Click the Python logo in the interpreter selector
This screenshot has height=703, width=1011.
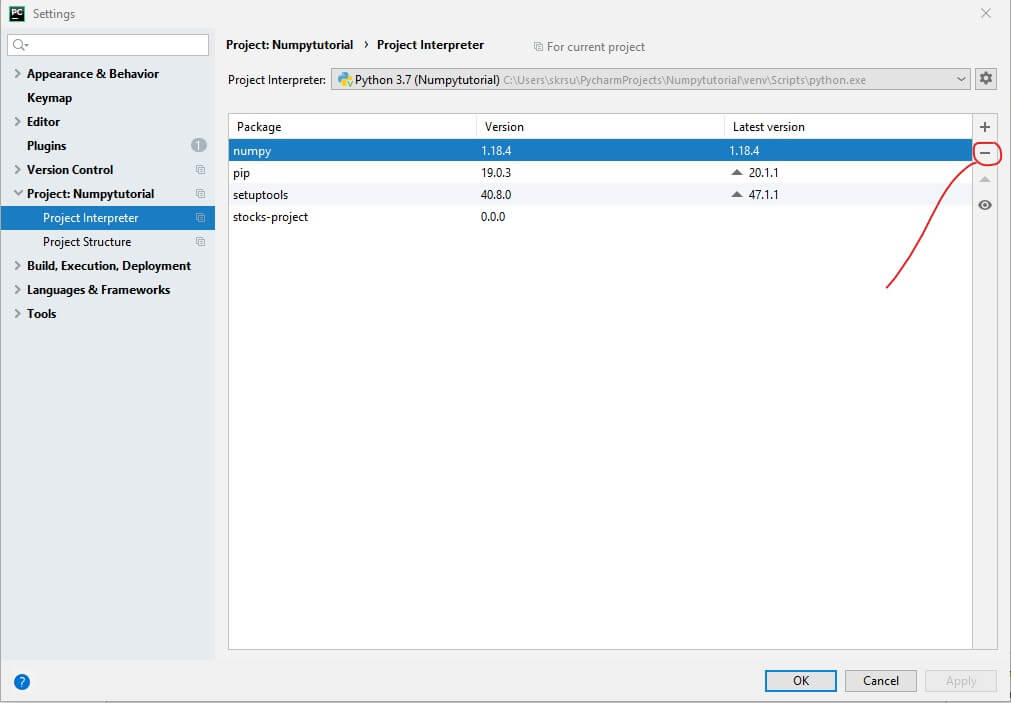point(347,78)
